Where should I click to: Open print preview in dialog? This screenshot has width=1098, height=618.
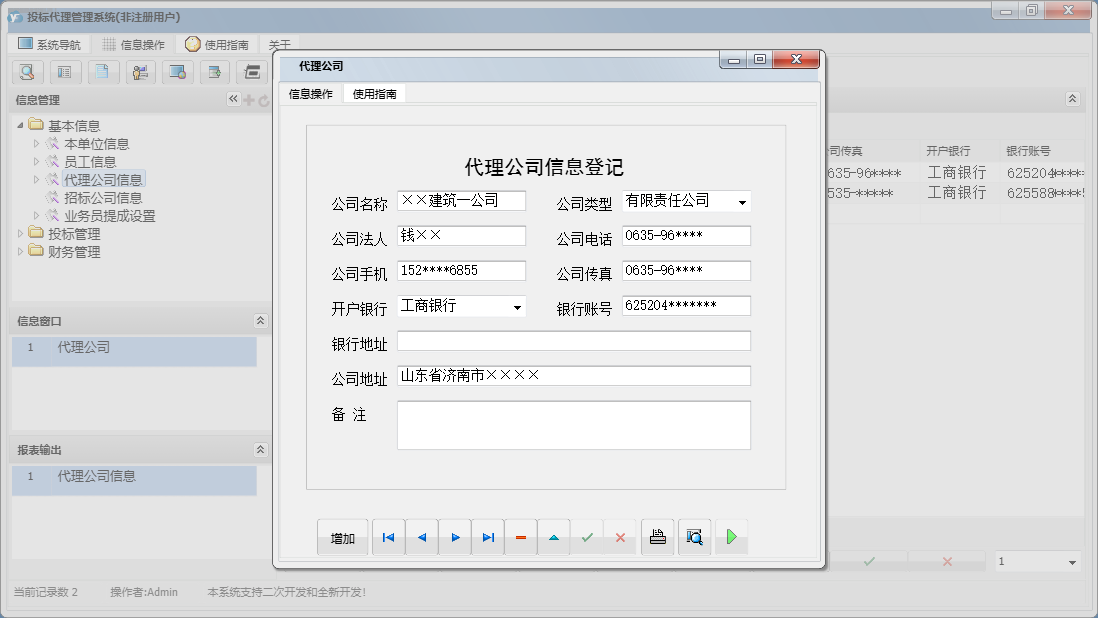pyautogui.click(x=695, y=538)
